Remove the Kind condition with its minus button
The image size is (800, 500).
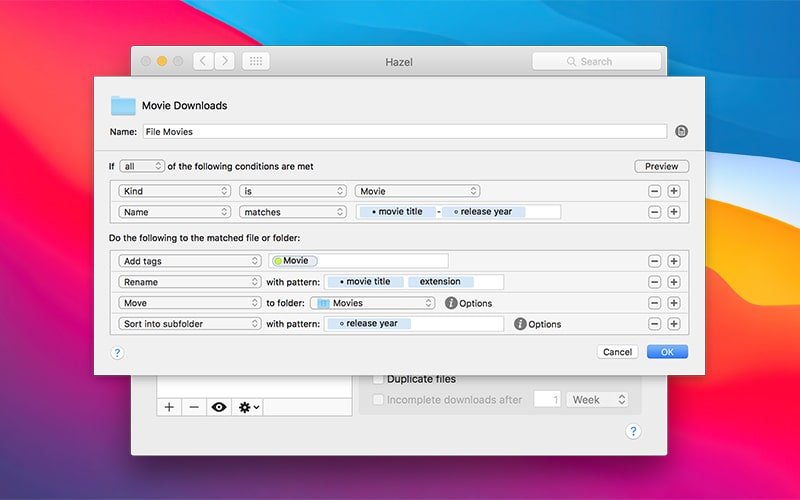click(654, 191)
